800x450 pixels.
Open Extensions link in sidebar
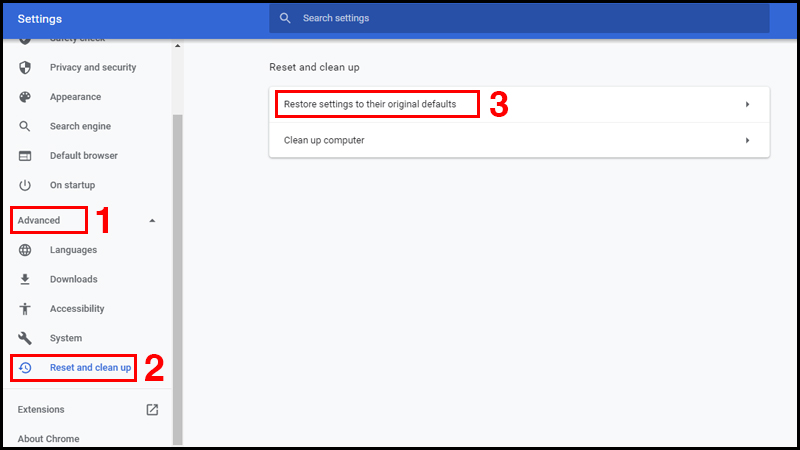[41, 410]
